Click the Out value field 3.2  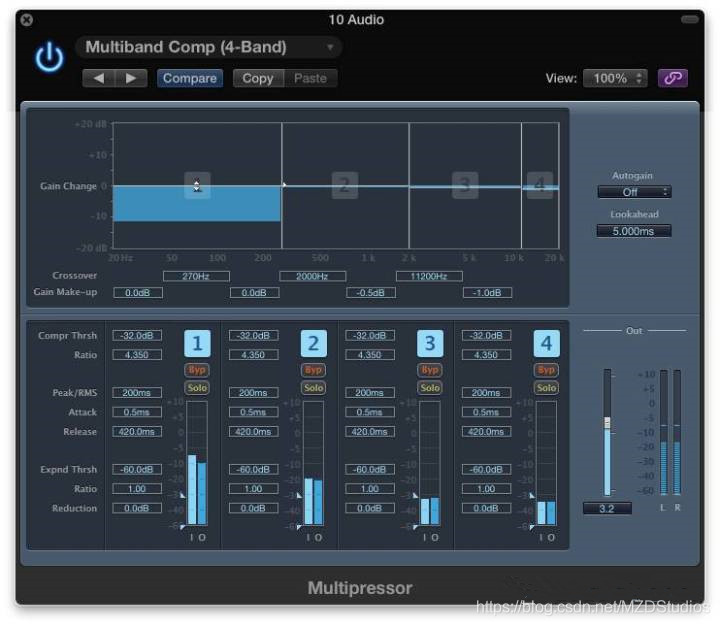point(607,508)
